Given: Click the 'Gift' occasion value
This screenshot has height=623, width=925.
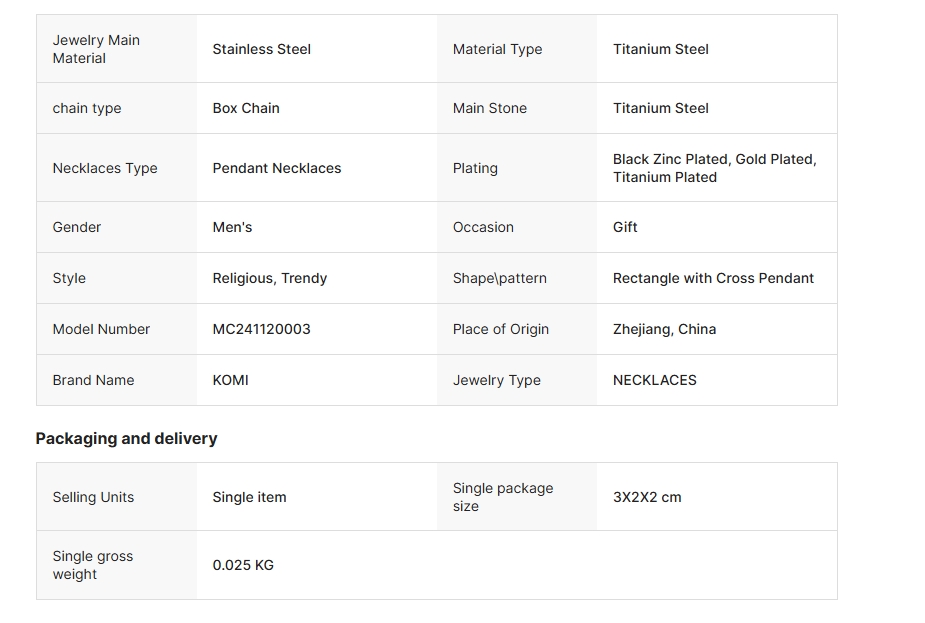Looking at the screenshot, I should (x=625, y=227).
